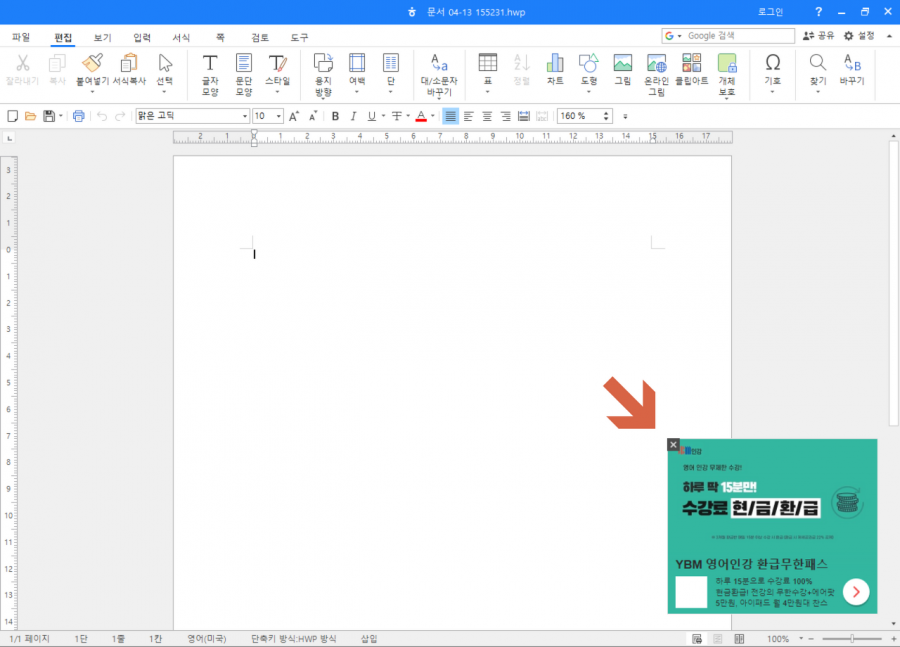
Task: Open the toolbar overflow options arrow
Action: coord(625,117)
